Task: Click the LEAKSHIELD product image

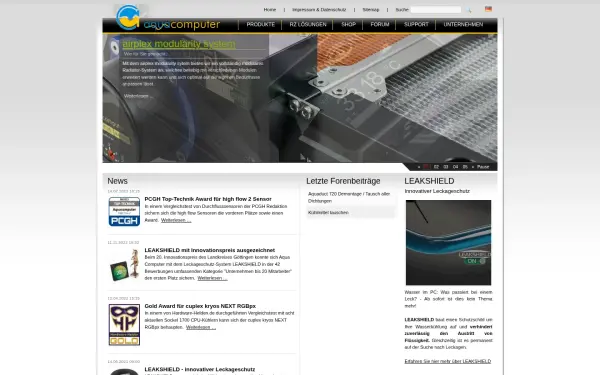Action: coord(448,243)
